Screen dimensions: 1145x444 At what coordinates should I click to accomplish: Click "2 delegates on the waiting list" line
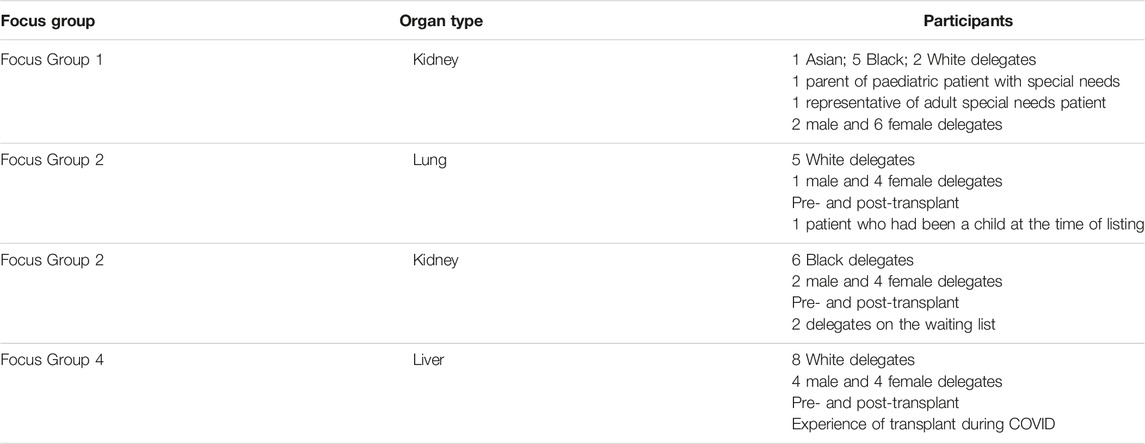894,324
